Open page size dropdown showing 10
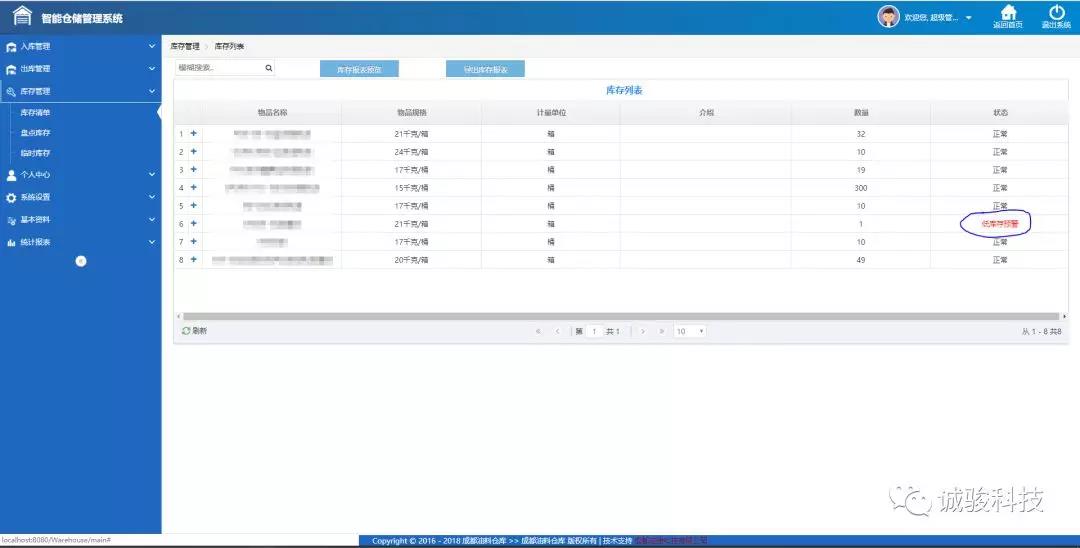The image size is (1080, 548). coord(689,332)
